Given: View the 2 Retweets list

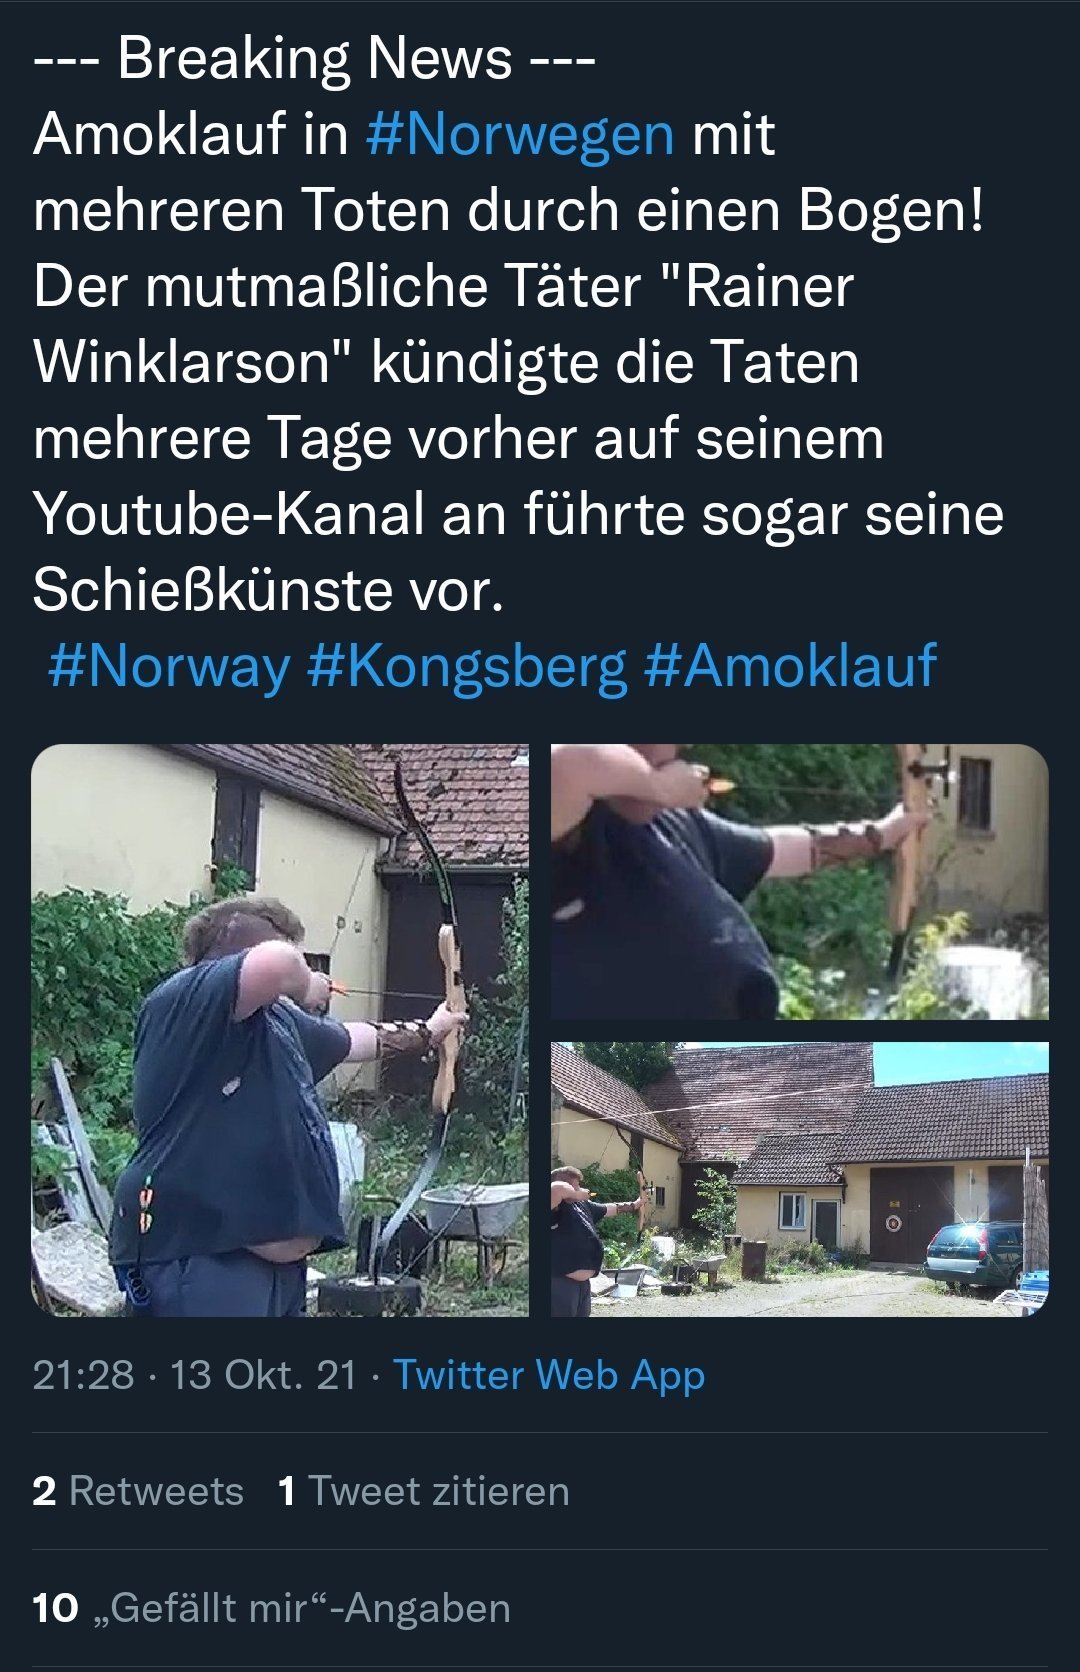Looking at the screenshot, I should tap(138, 1491).
